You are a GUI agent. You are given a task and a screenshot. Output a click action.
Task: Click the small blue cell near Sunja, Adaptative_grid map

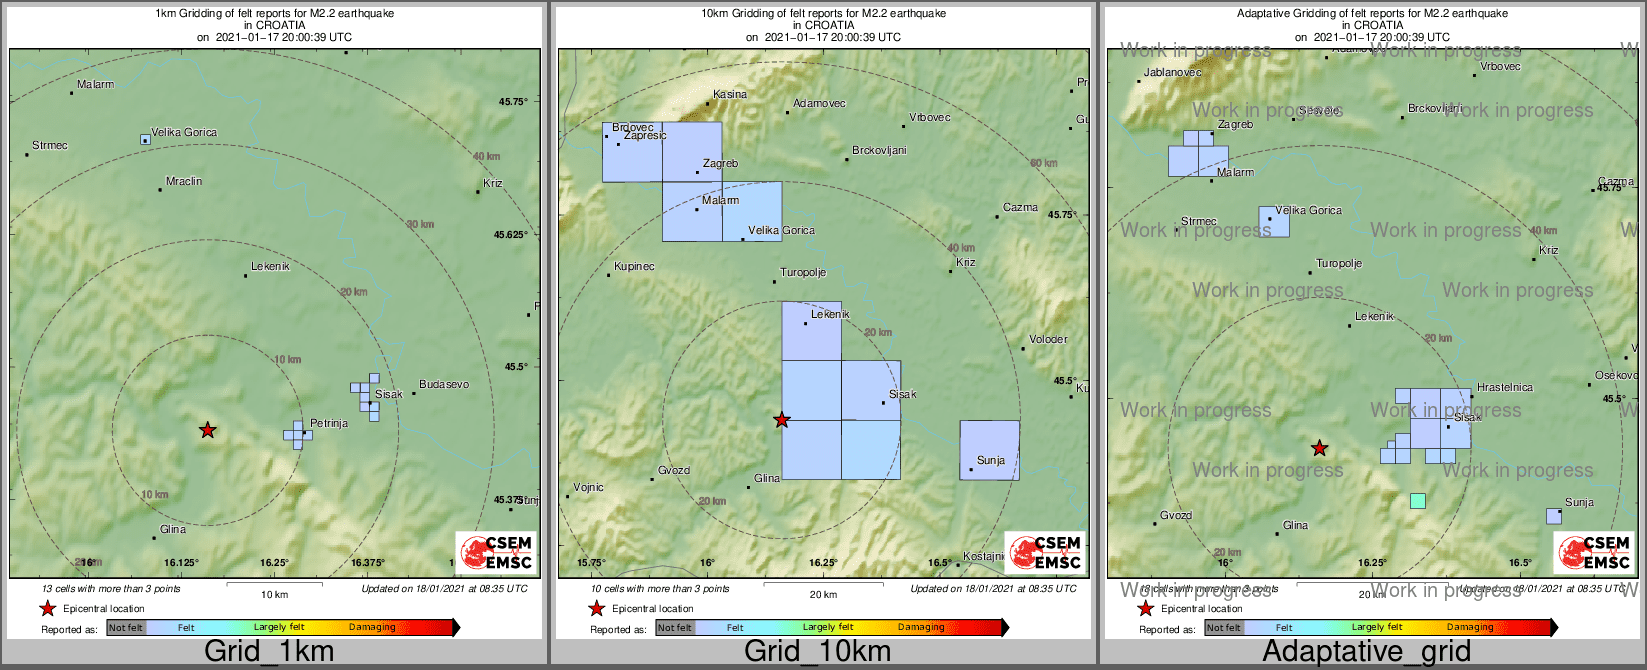click(1554, 516)
